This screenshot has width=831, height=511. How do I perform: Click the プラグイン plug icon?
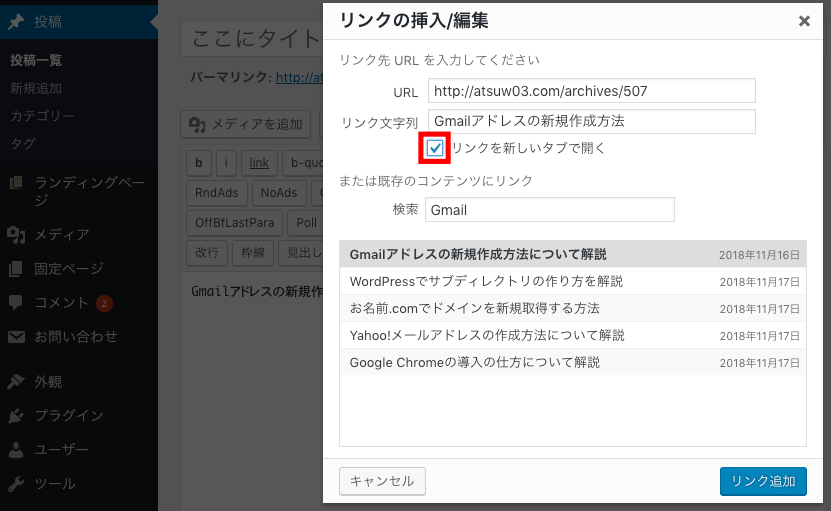pyautogui.click(x=16, y=416)
